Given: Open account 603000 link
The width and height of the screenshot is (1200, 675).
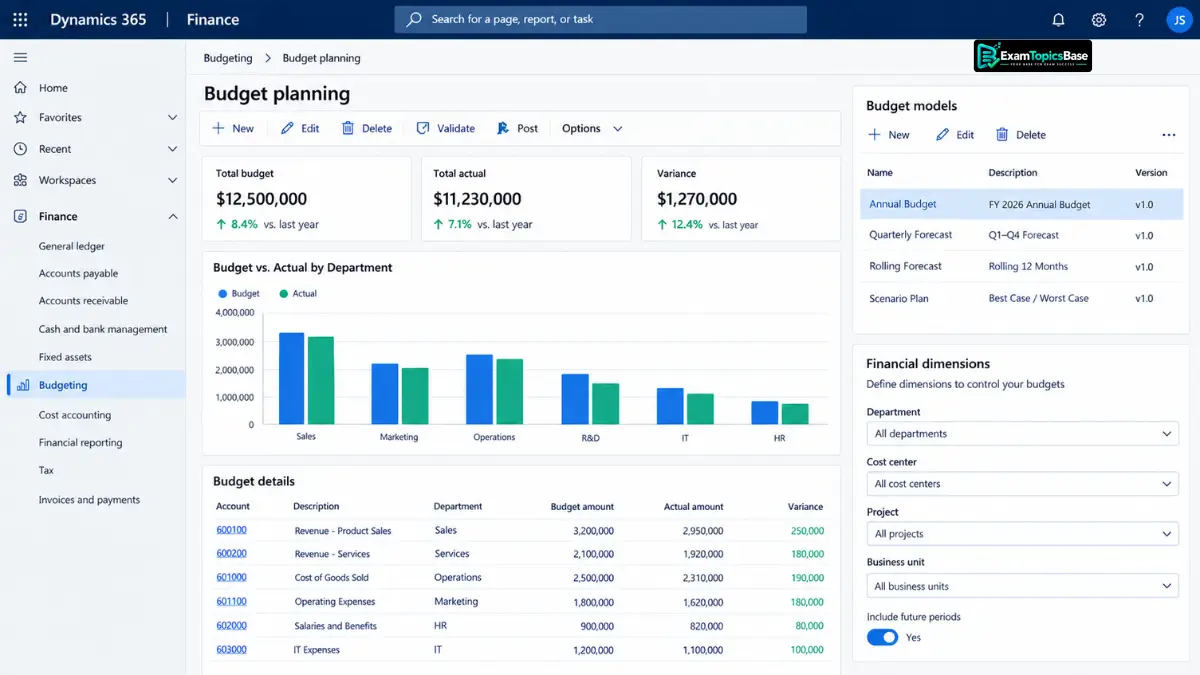Looking at the screenshot, I should pos(232,649).
